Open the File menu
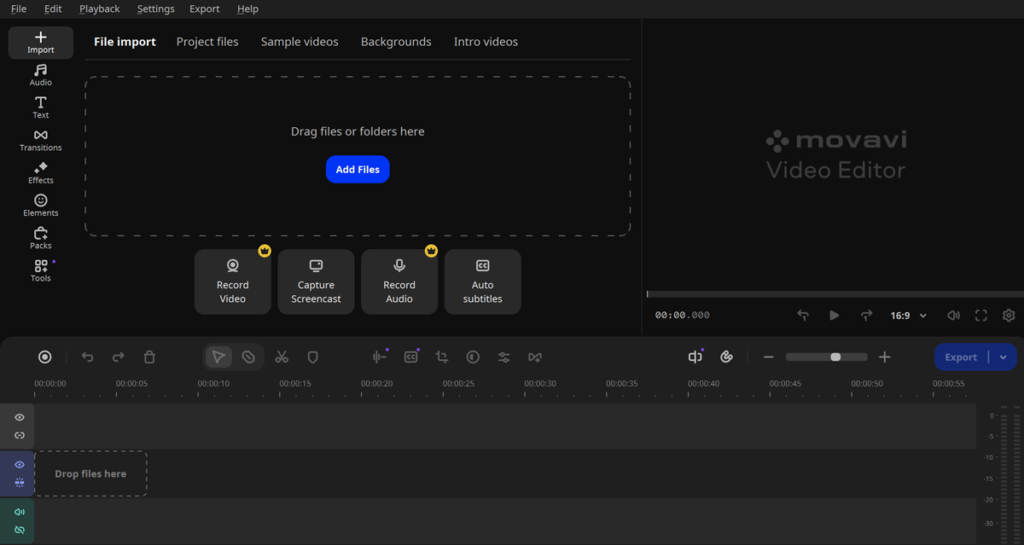1024x545 pixels. tap(19, 8)
